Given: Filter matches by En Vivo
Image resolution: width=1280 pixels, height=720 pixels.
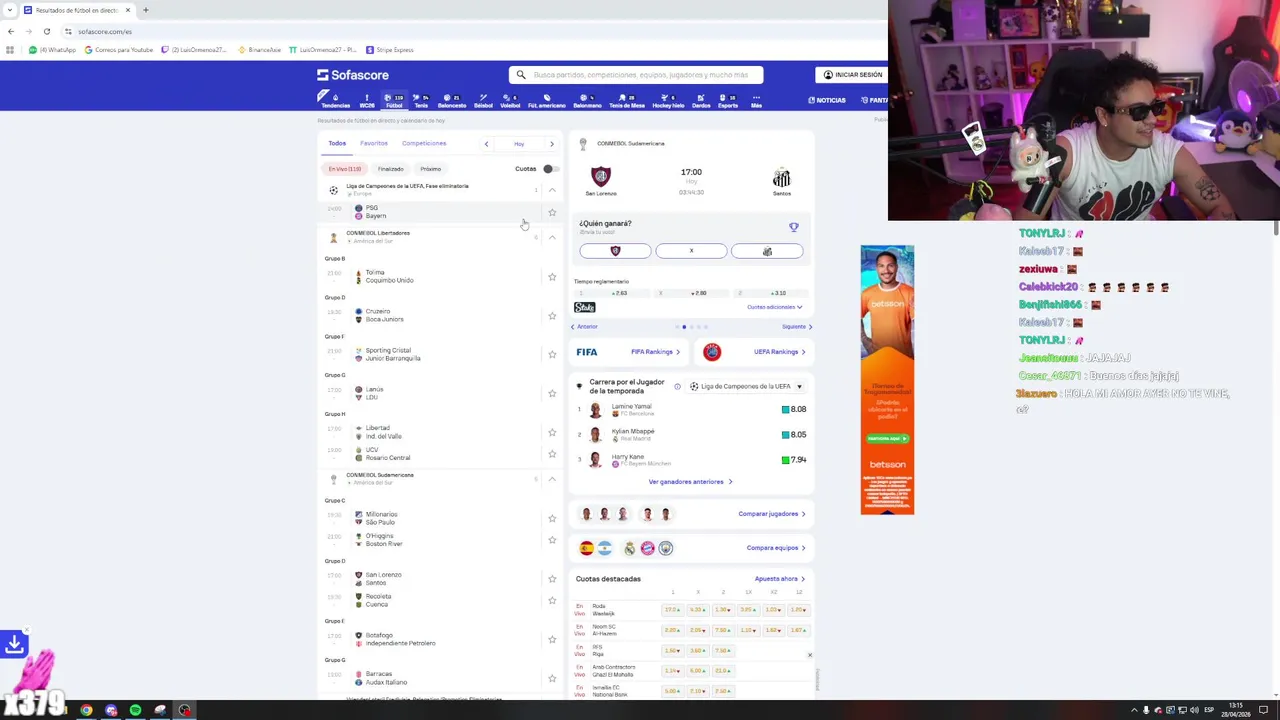Looking at the screenshot, I should coord(345,169).
